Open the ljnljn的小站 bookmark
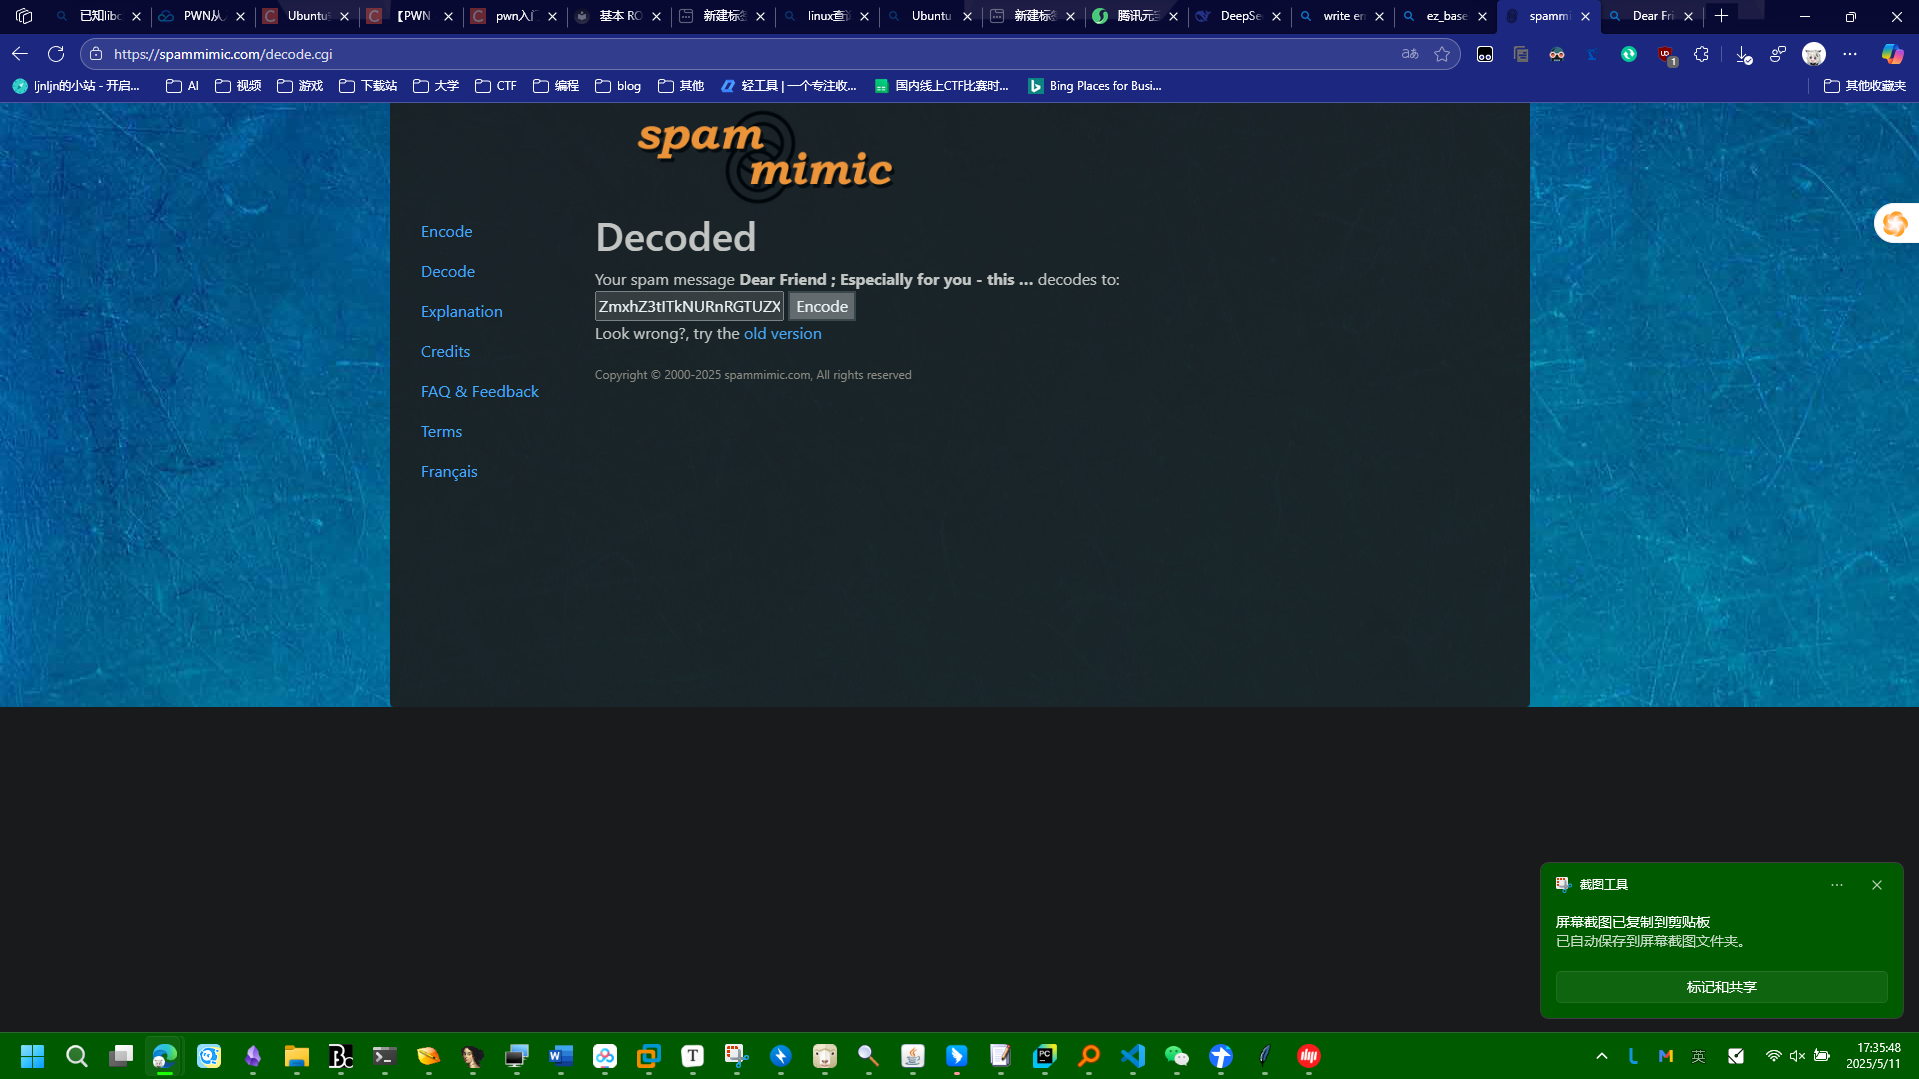The image size is (1919, 1079). [x=77, y=86]
